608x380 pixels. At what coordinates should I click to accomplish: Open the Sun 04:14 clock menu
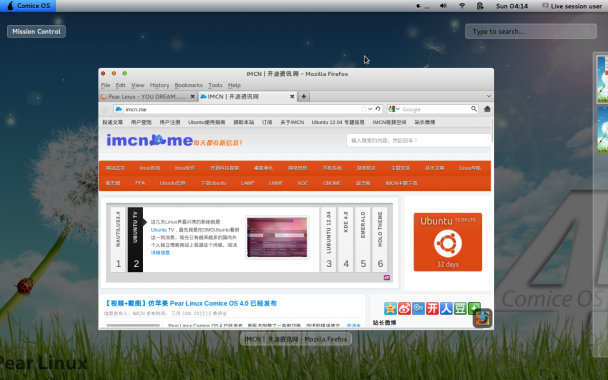[x=512, y=6]
